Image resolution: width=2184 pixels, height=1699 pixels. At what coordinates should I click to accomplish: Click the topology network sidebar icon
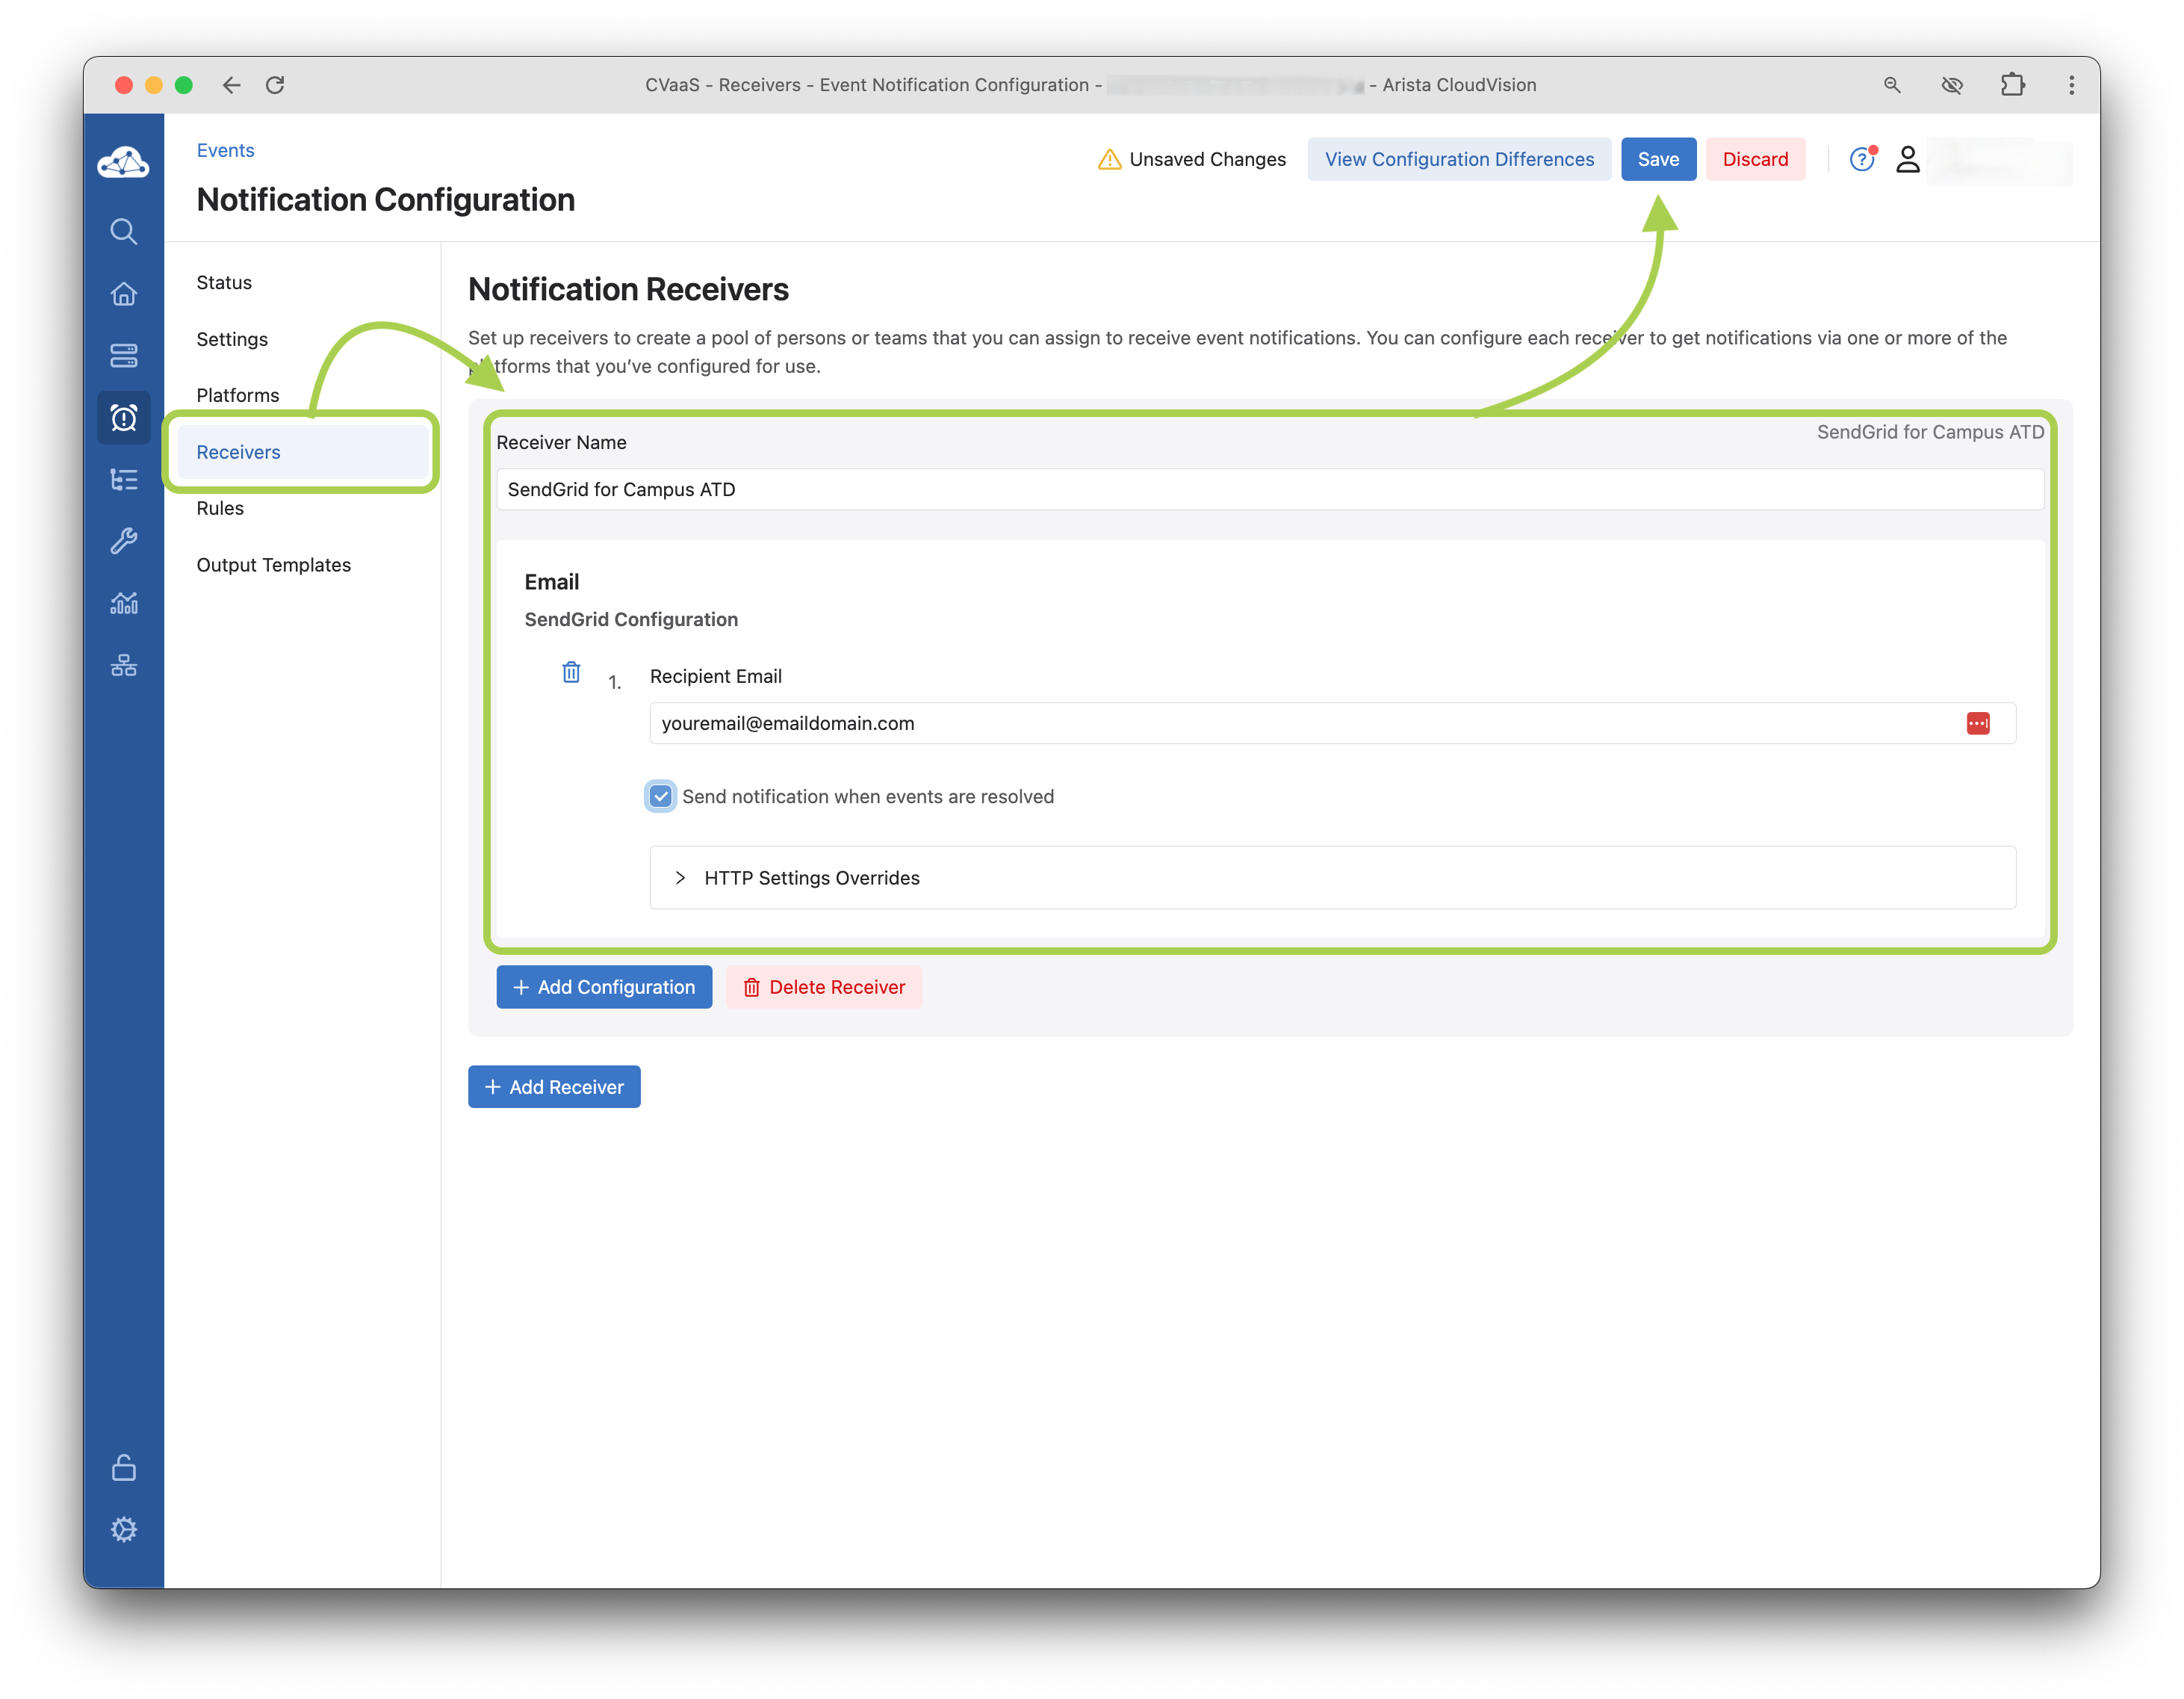[123, 665]
